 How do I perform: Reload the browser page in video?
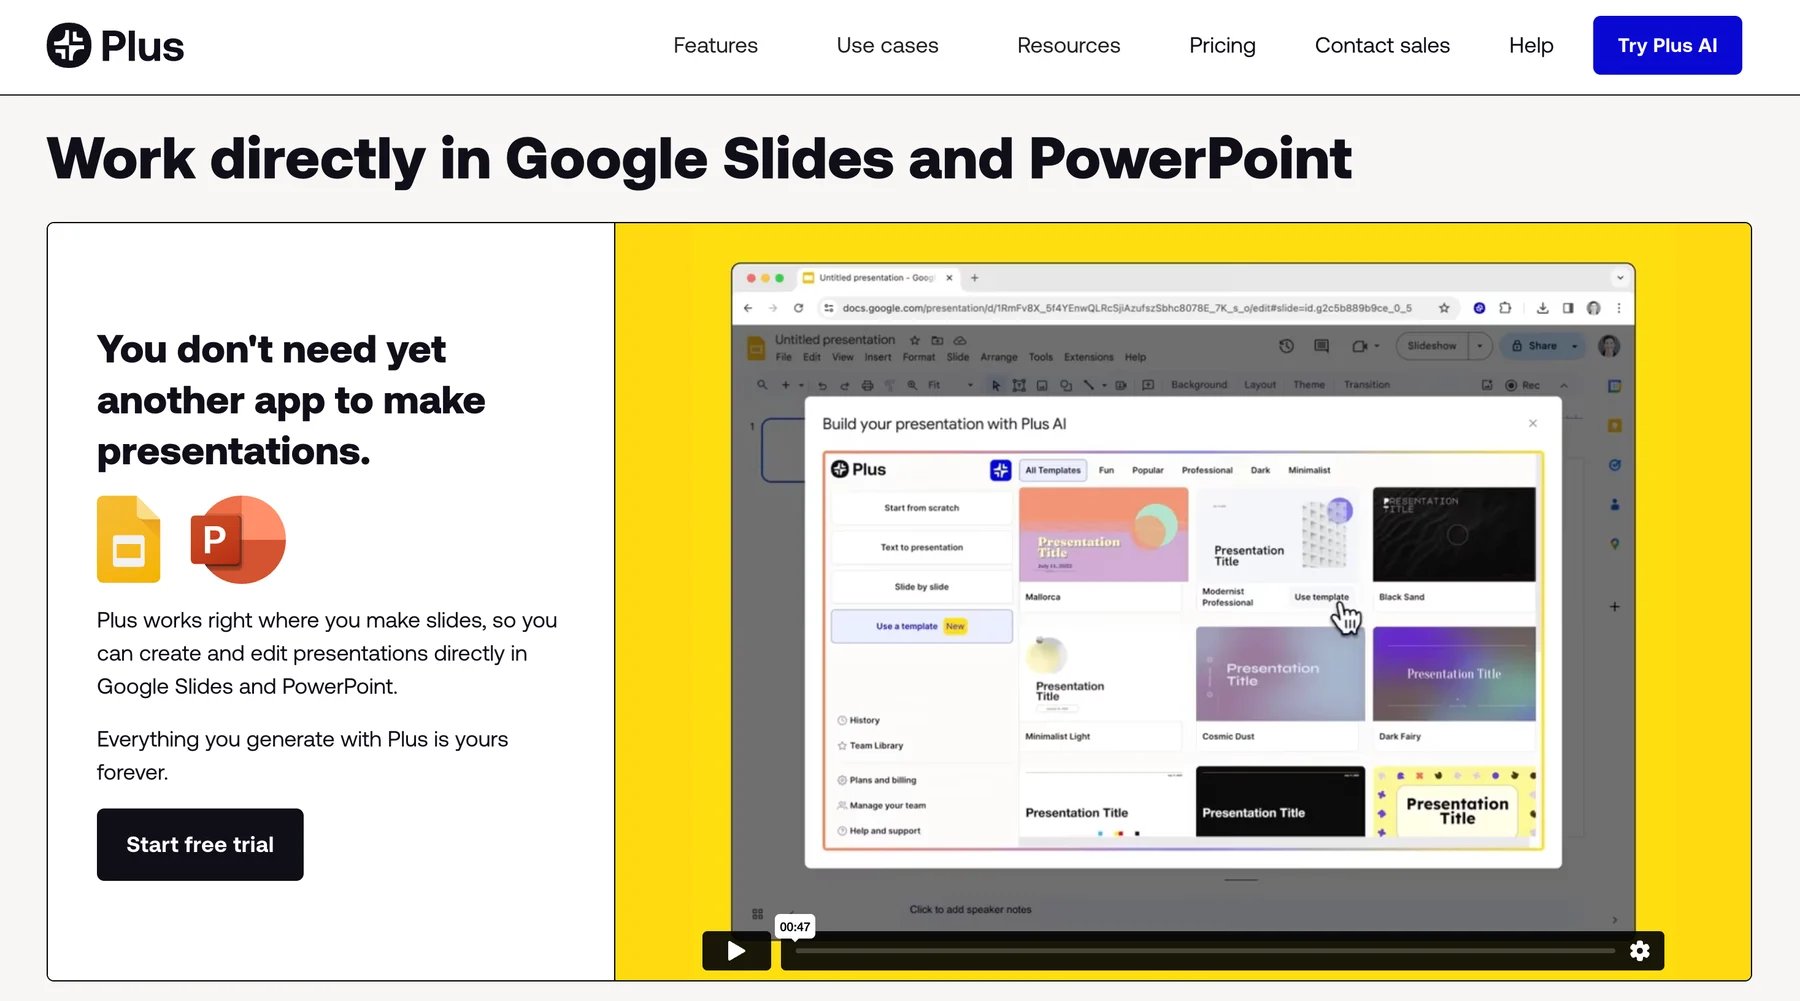[798, 308]
